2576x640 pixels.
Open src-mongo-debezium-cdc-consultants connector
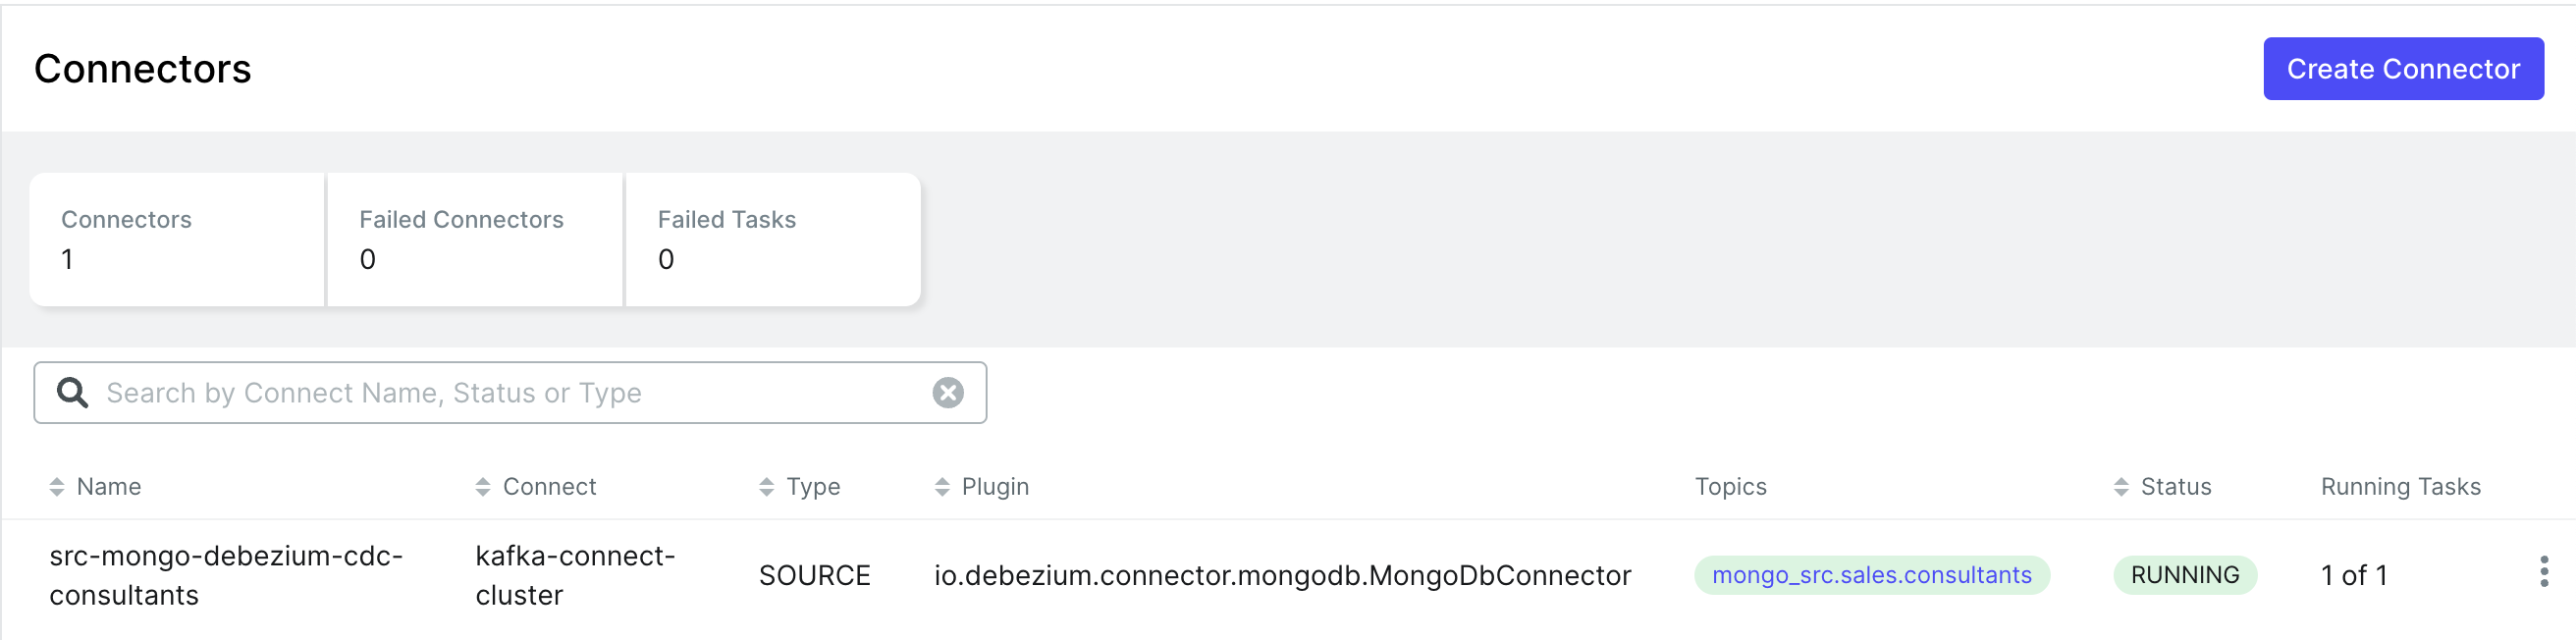coord(225,575)
